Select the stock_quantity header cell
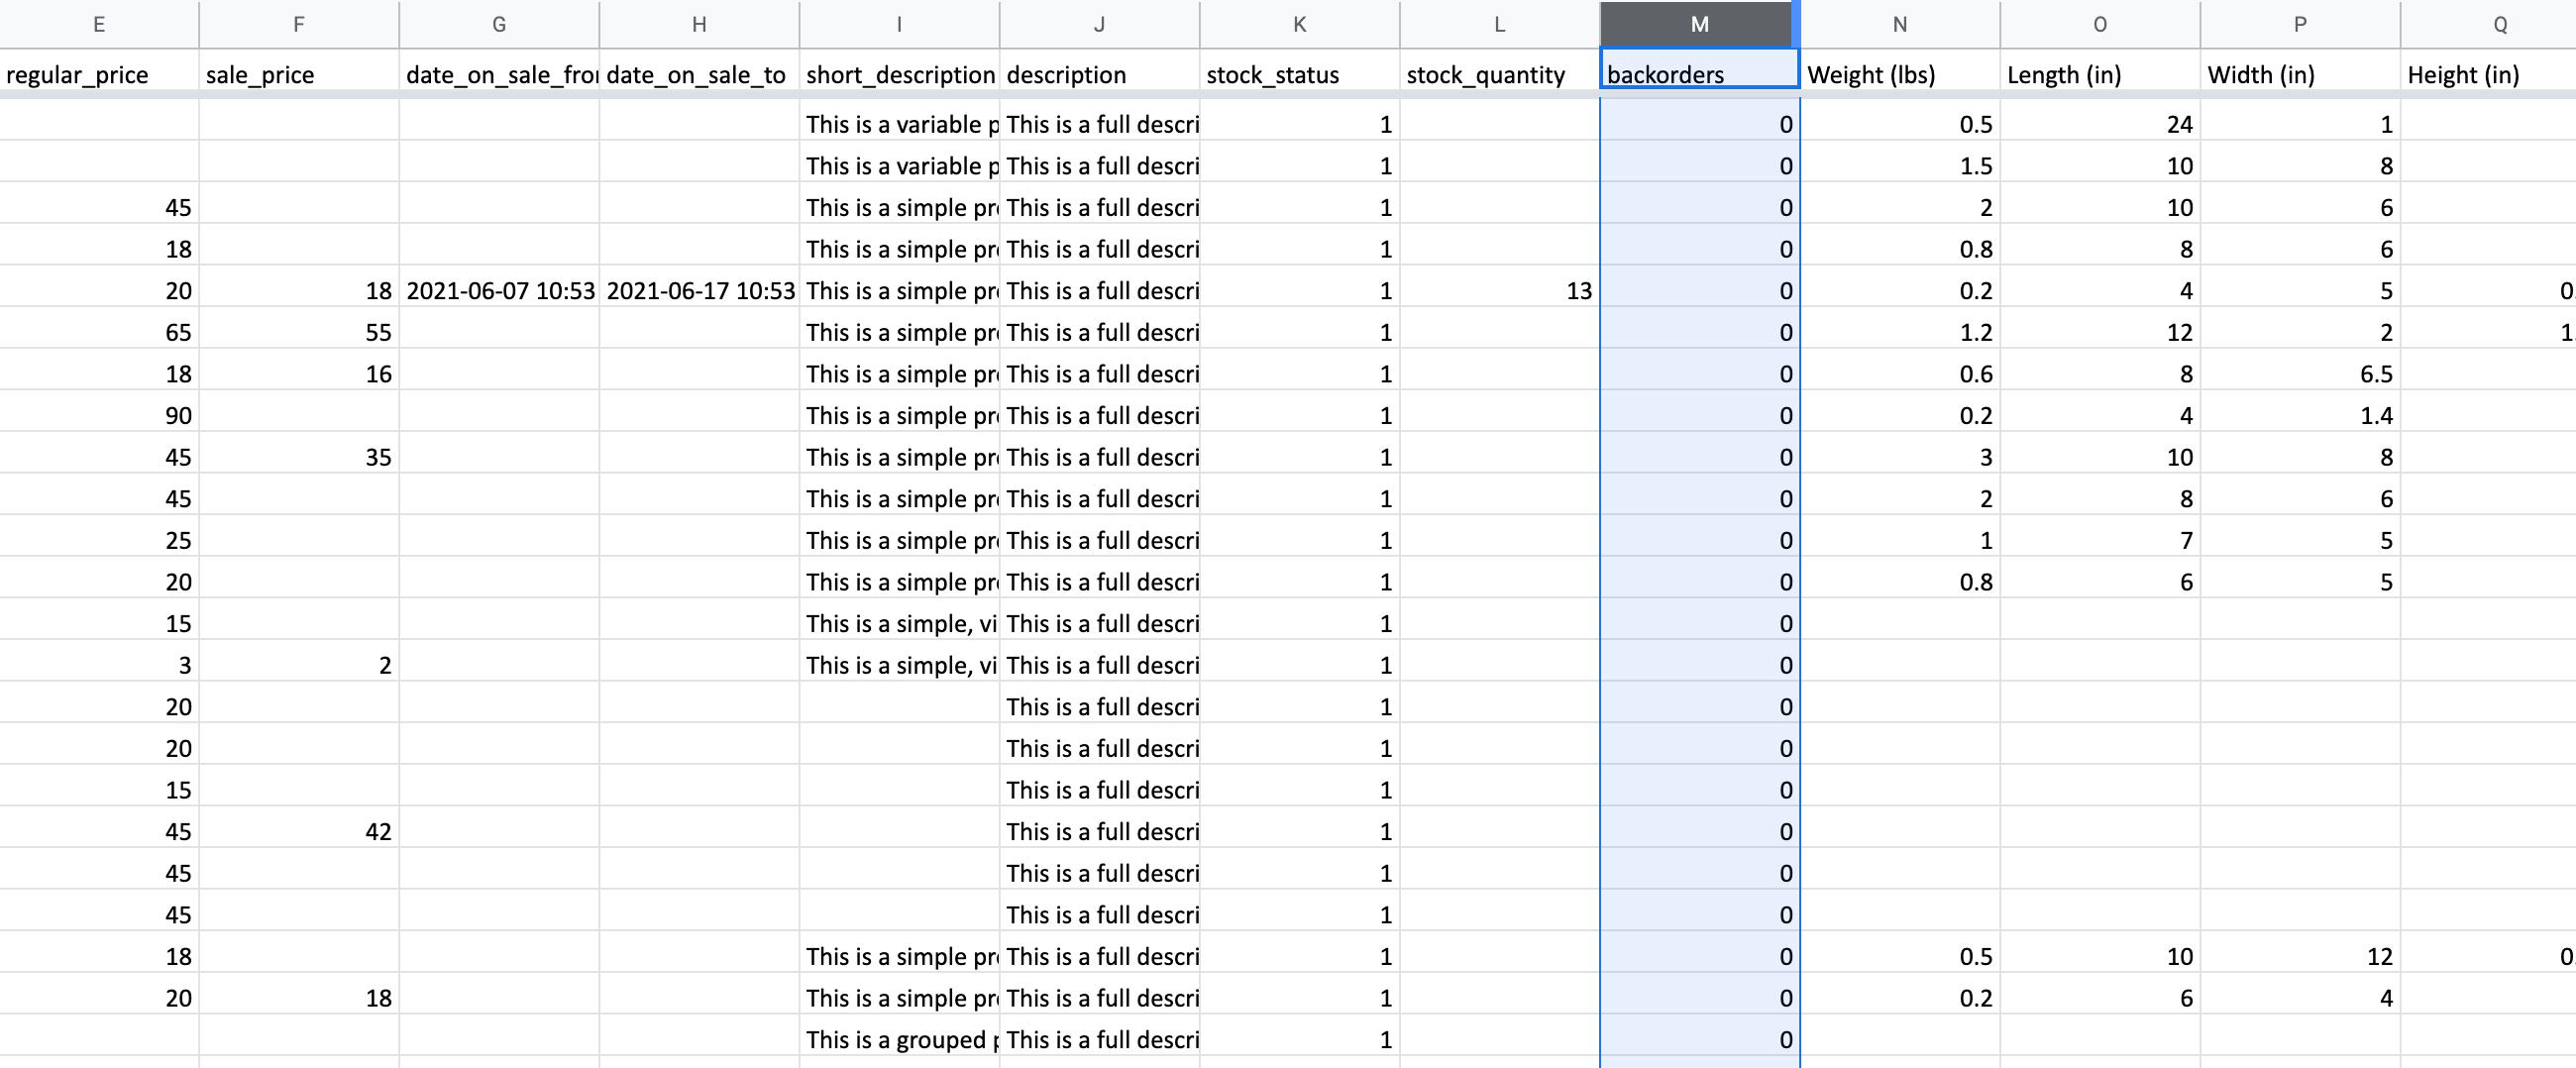This screenshot has width=2576, height=1068. 1499,74
